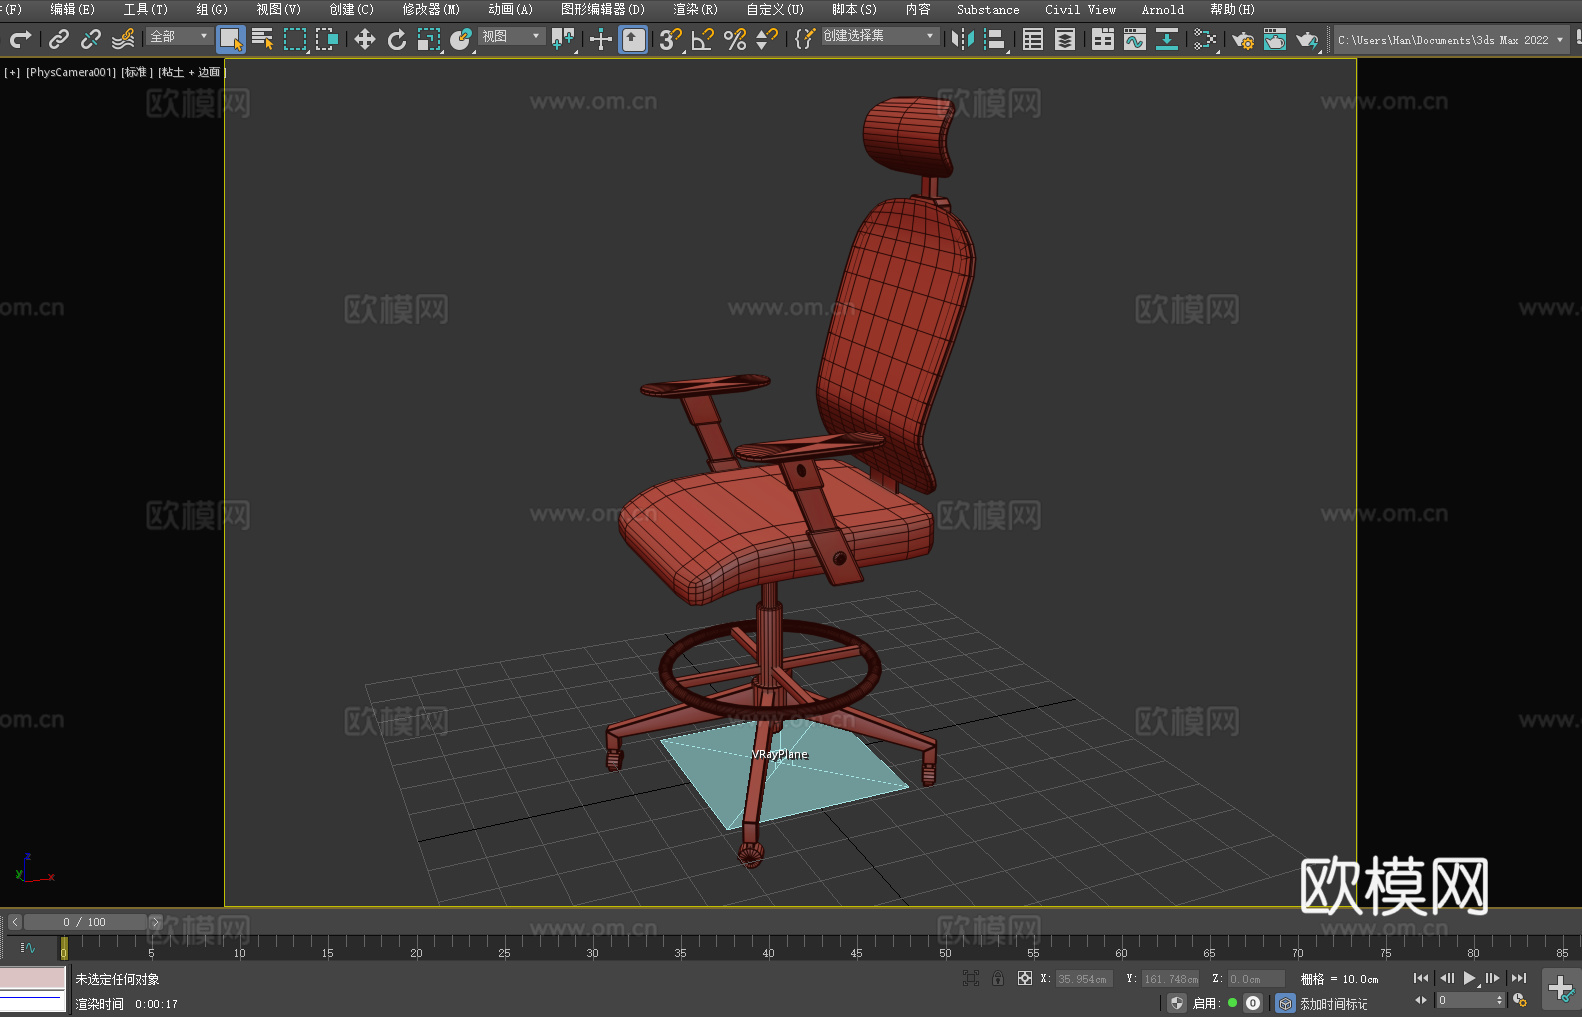Toggle the Layer Explorer icon

click(x=1065, y=39)
